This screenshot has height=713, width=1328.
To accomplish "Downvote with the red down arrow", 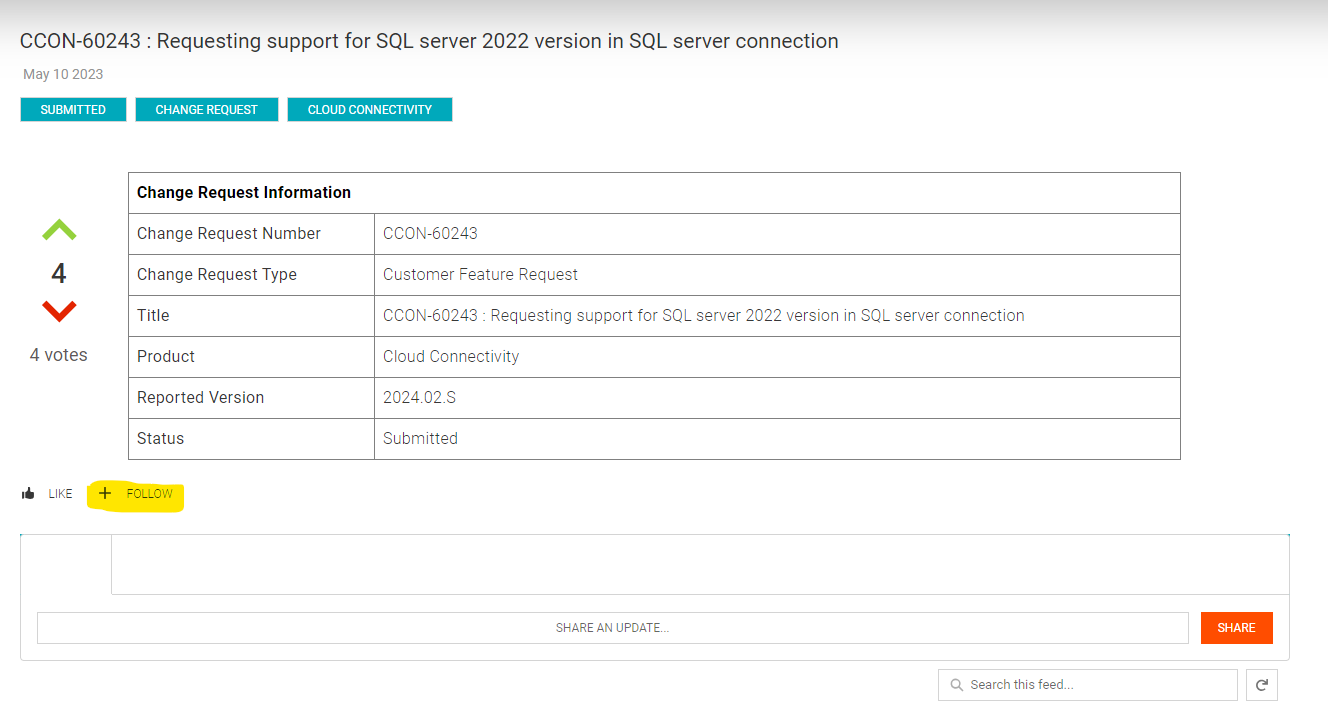I will coord(59,311).
